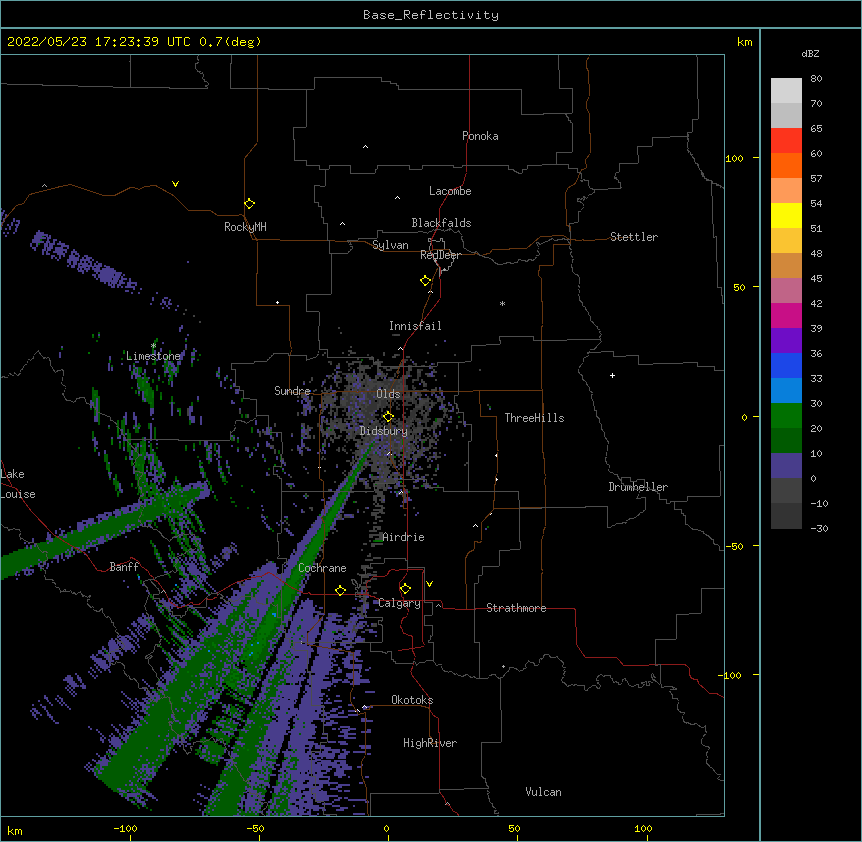Click the HighRiver label

pos(430,743)
